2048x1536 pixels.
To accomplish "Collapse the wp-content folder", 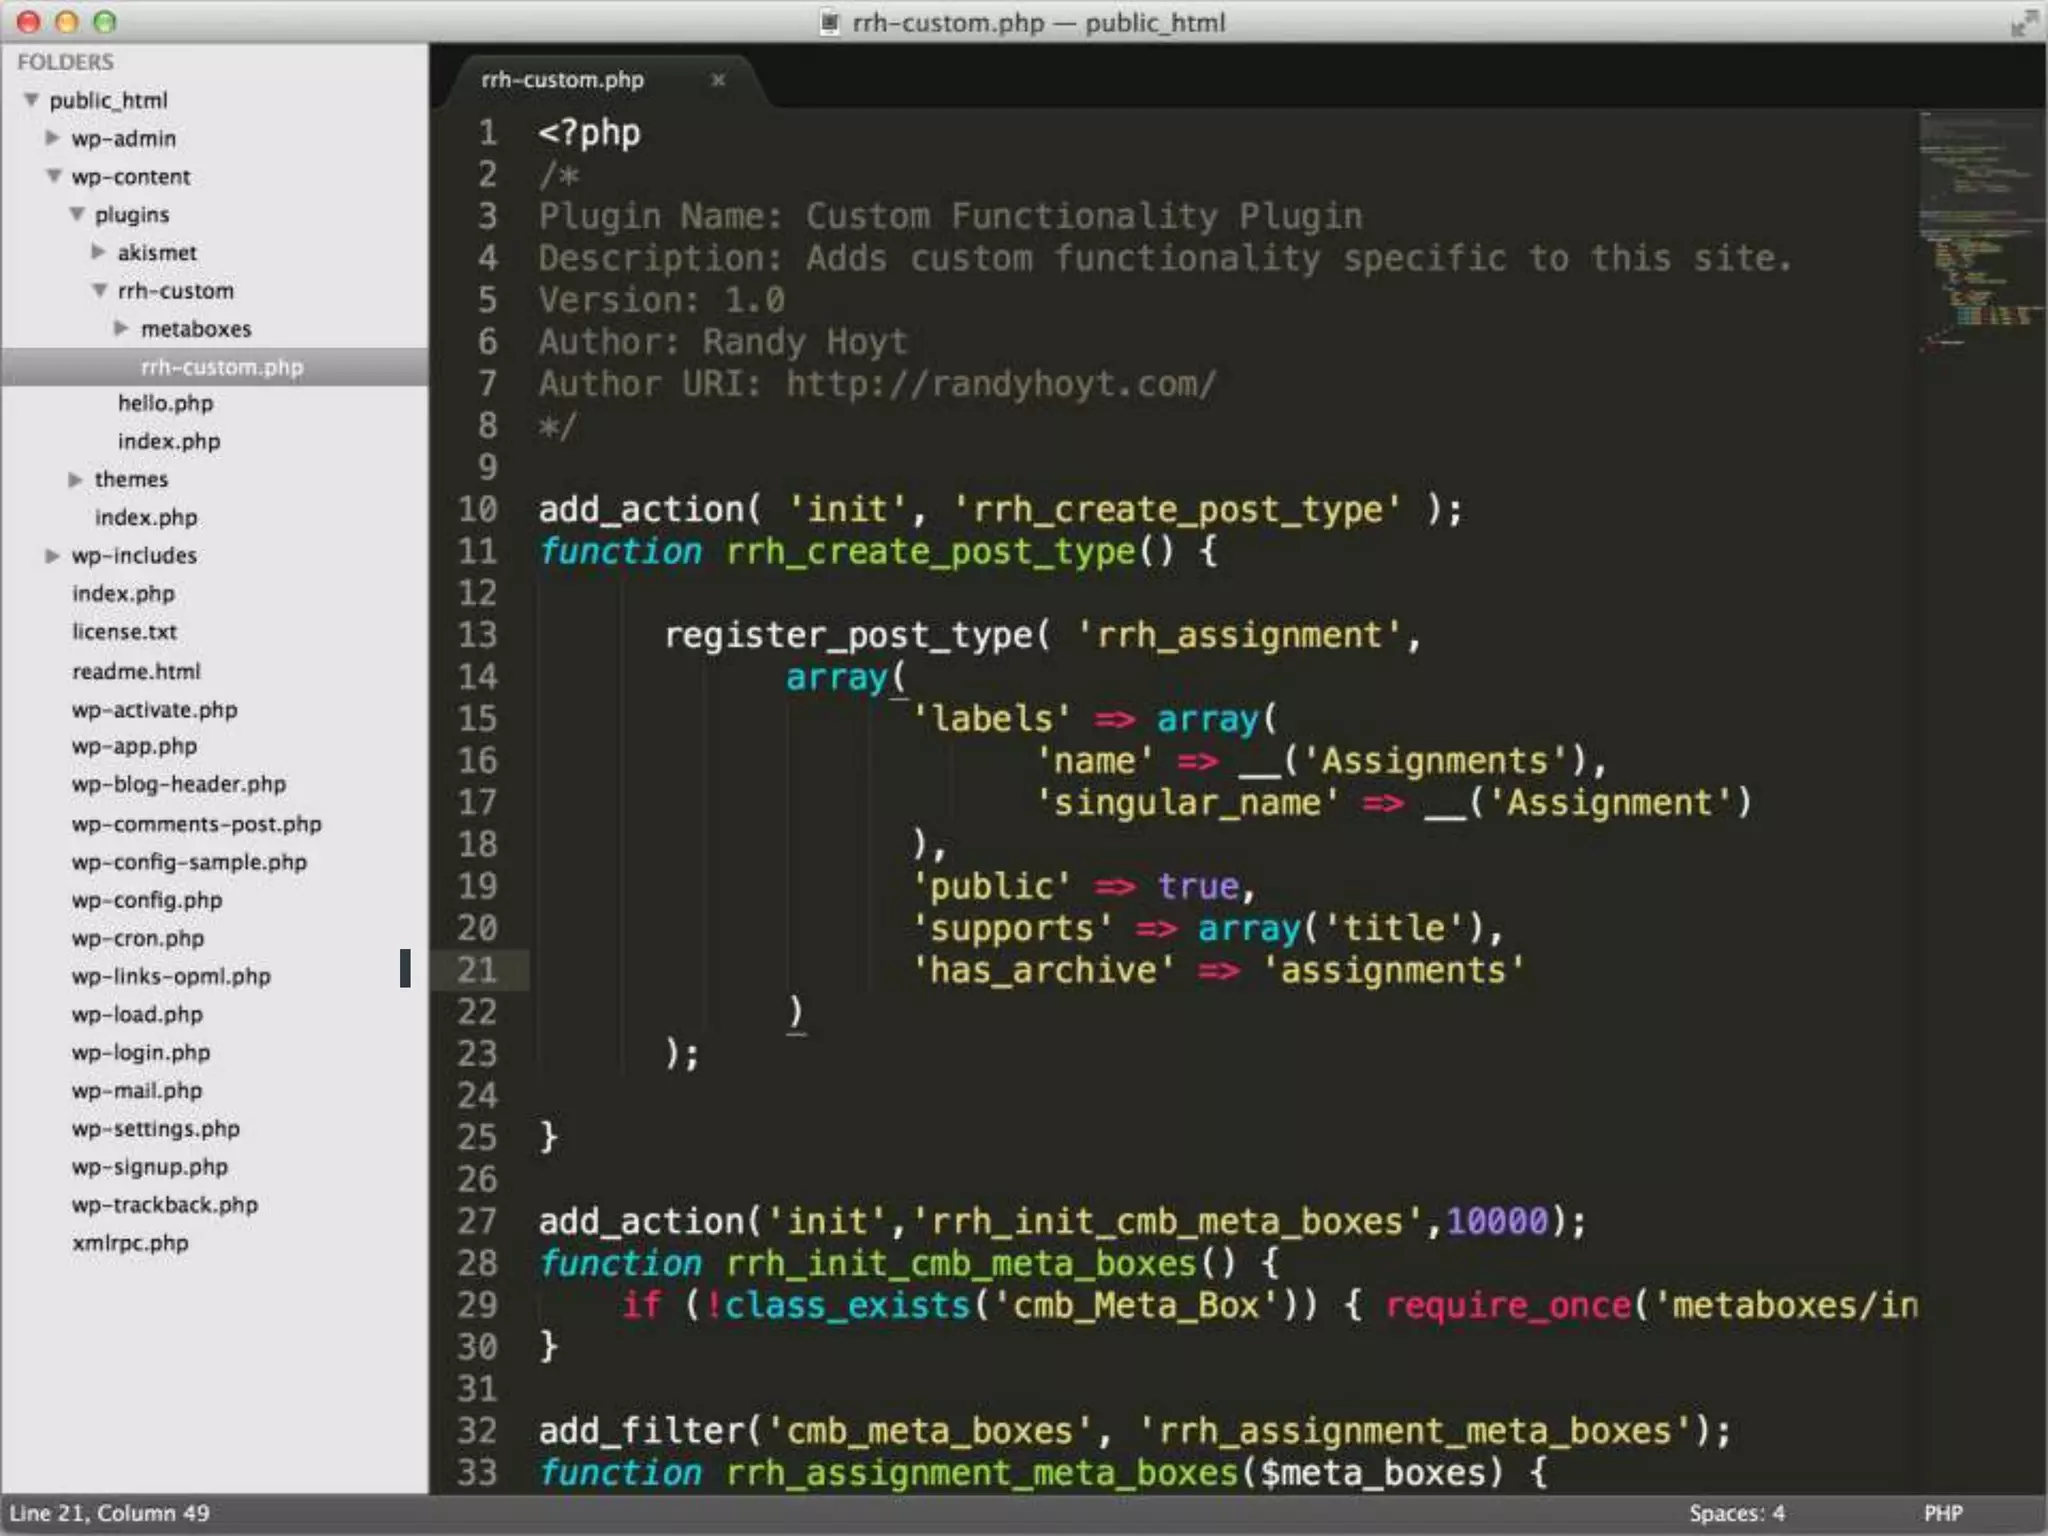I will click(x=54, y=176).
